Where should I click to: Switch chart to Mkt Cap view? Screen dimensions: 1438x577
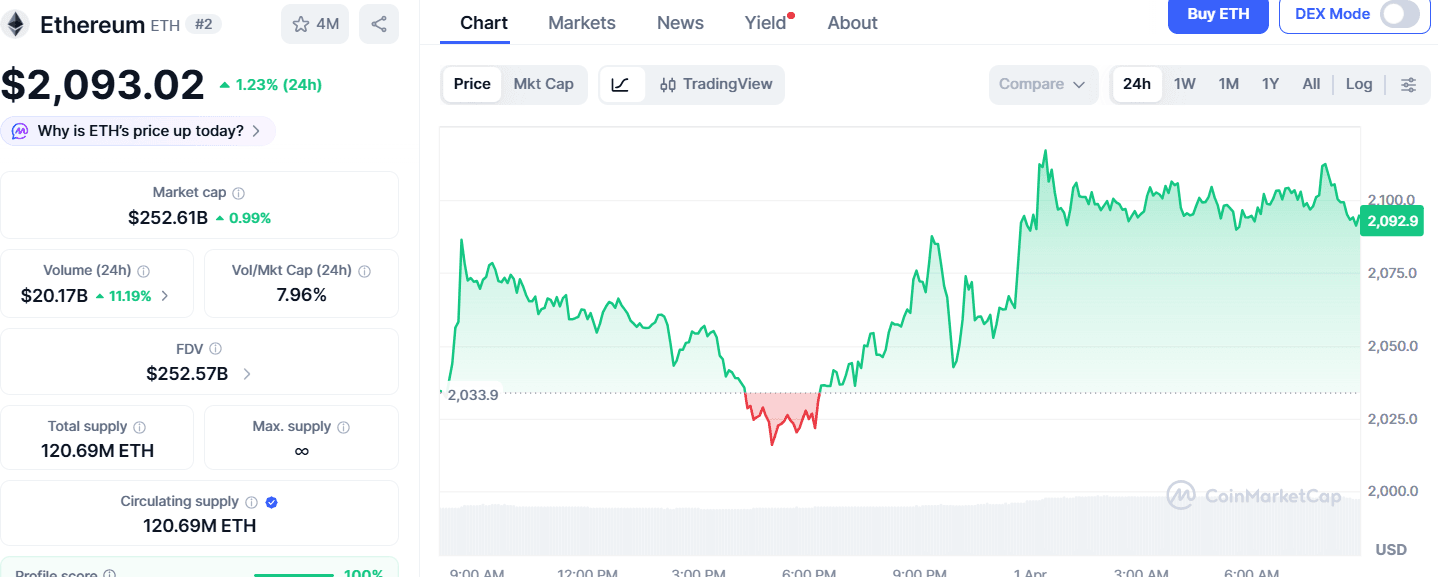[544, 84]
